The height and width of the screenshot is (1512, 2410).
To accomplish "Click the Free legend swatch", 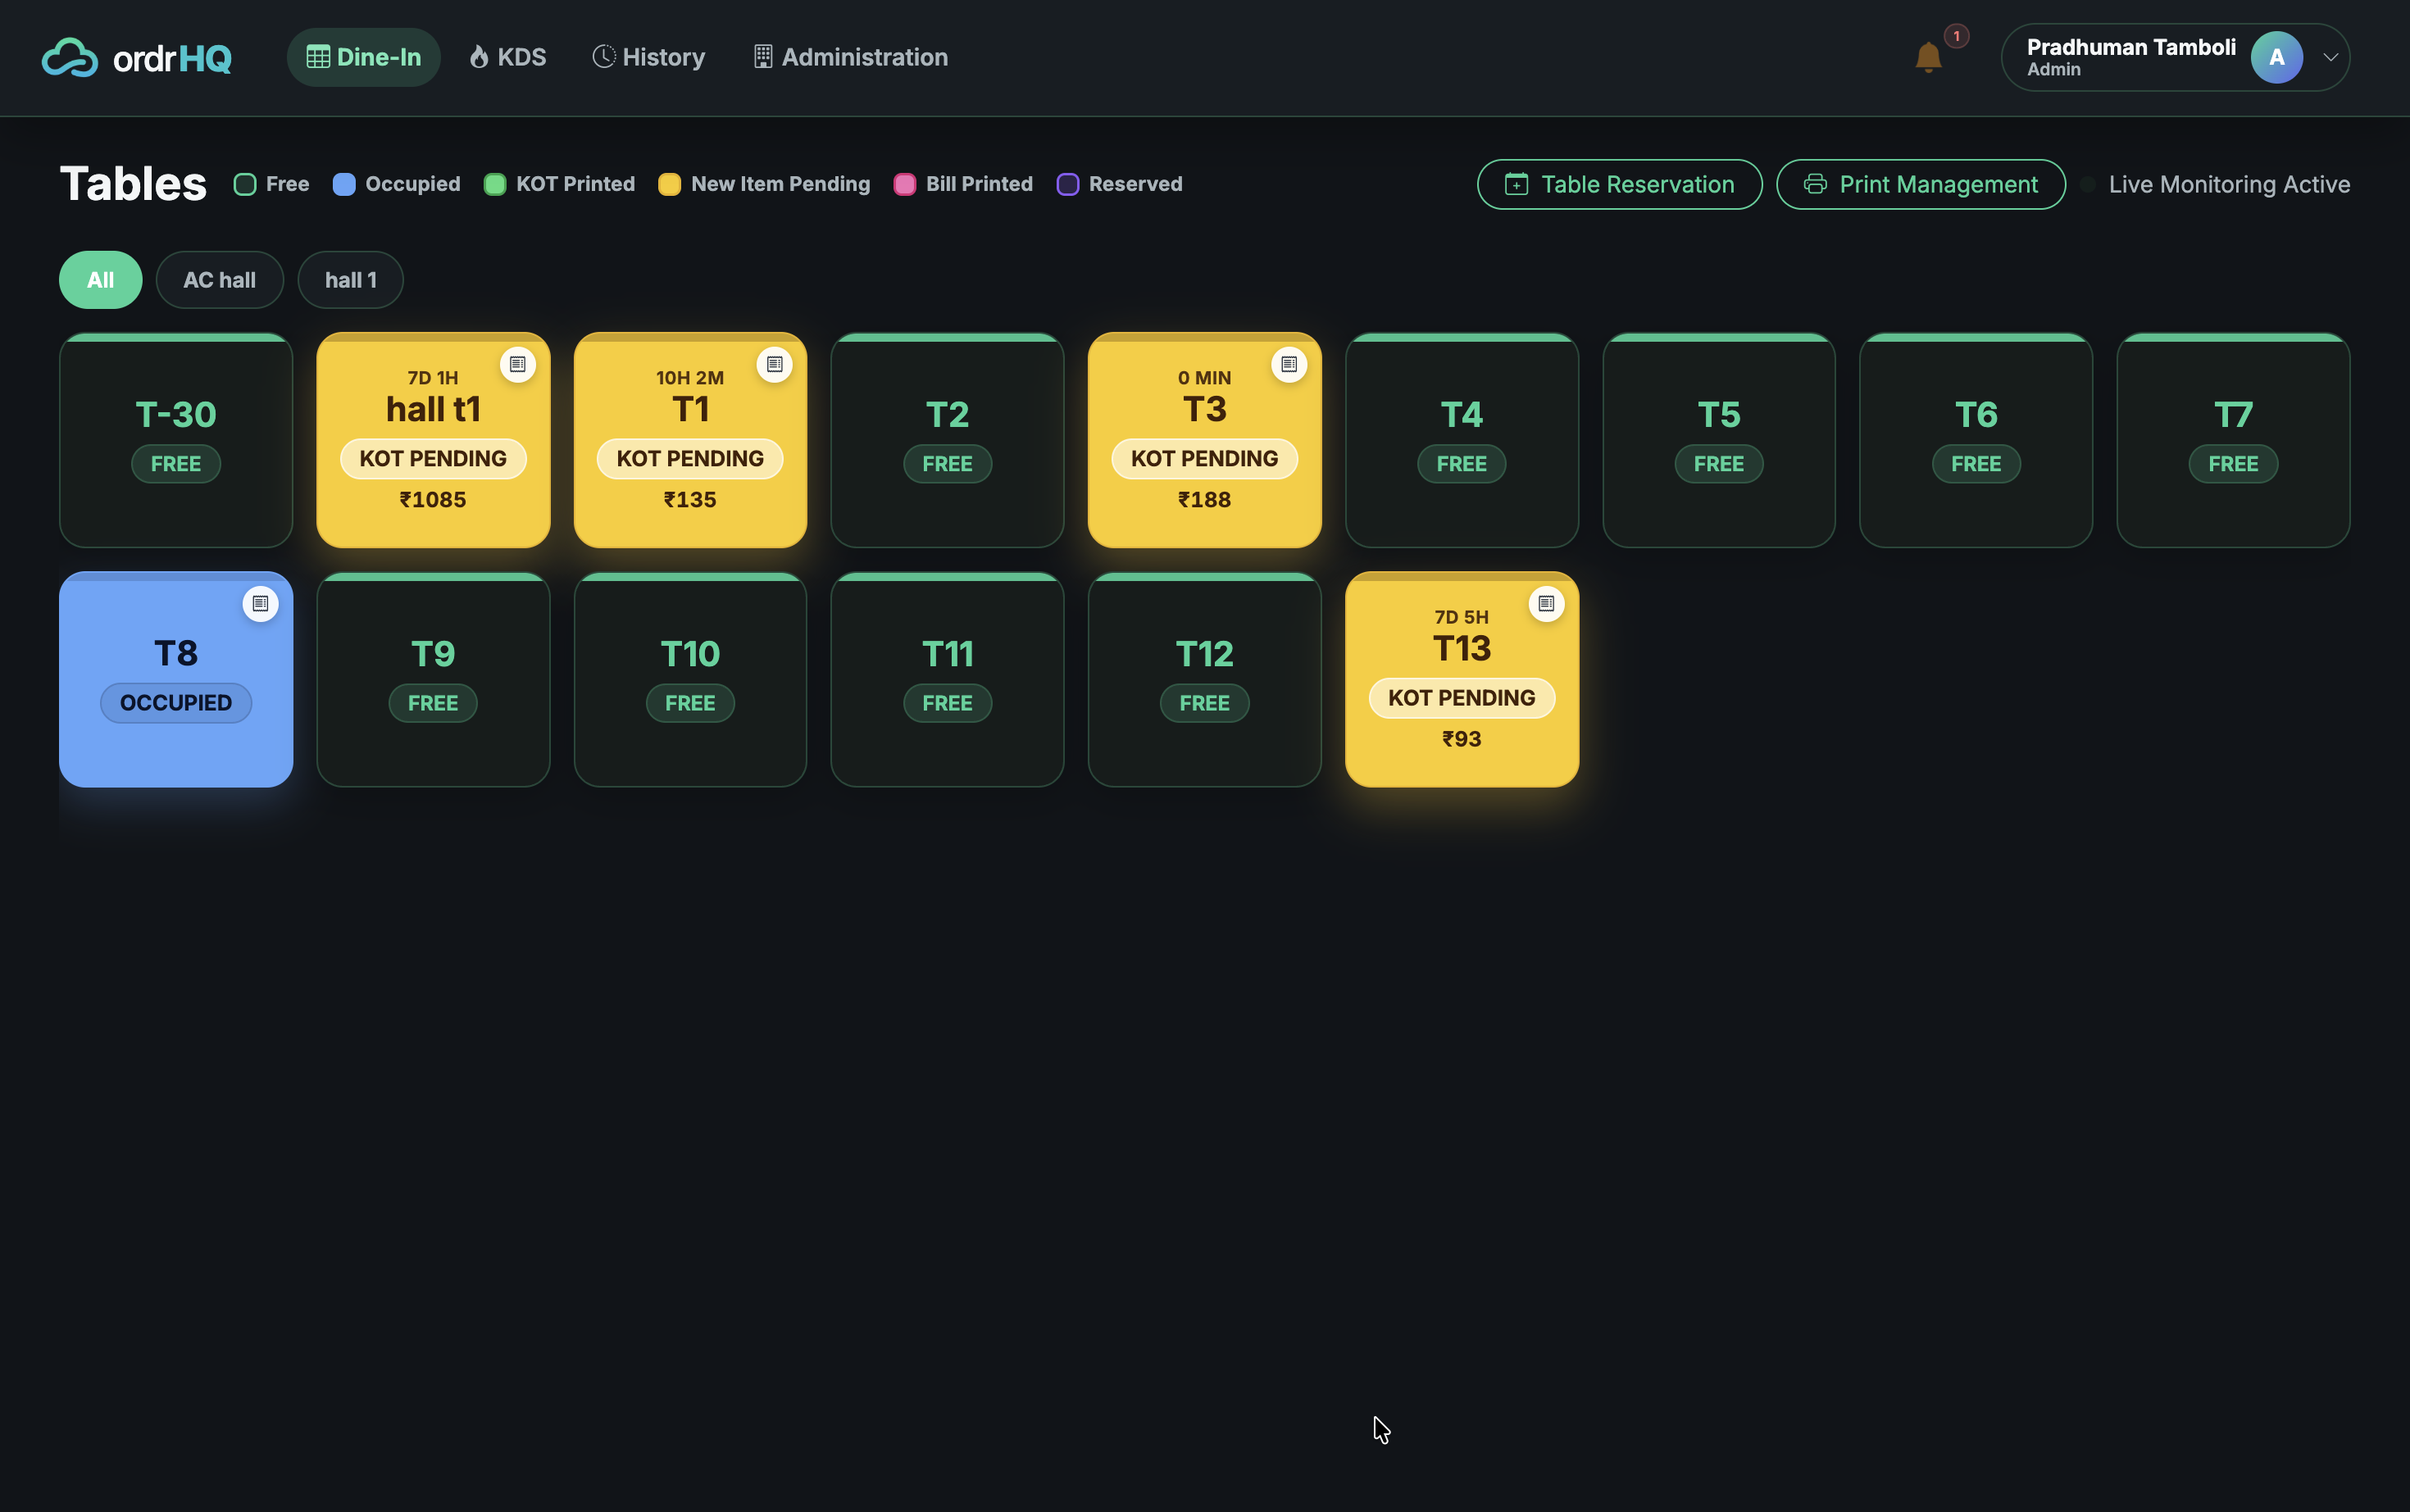I will point(245,184).
